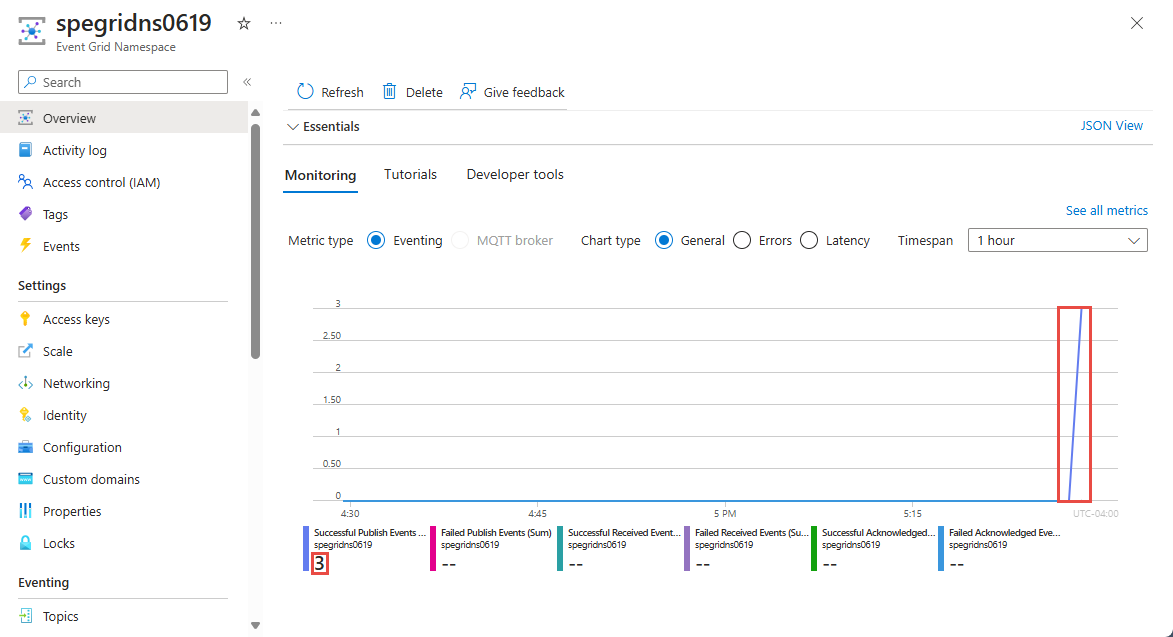
Task: Switch to the Tutorials tab
Action: click(410, 174)
